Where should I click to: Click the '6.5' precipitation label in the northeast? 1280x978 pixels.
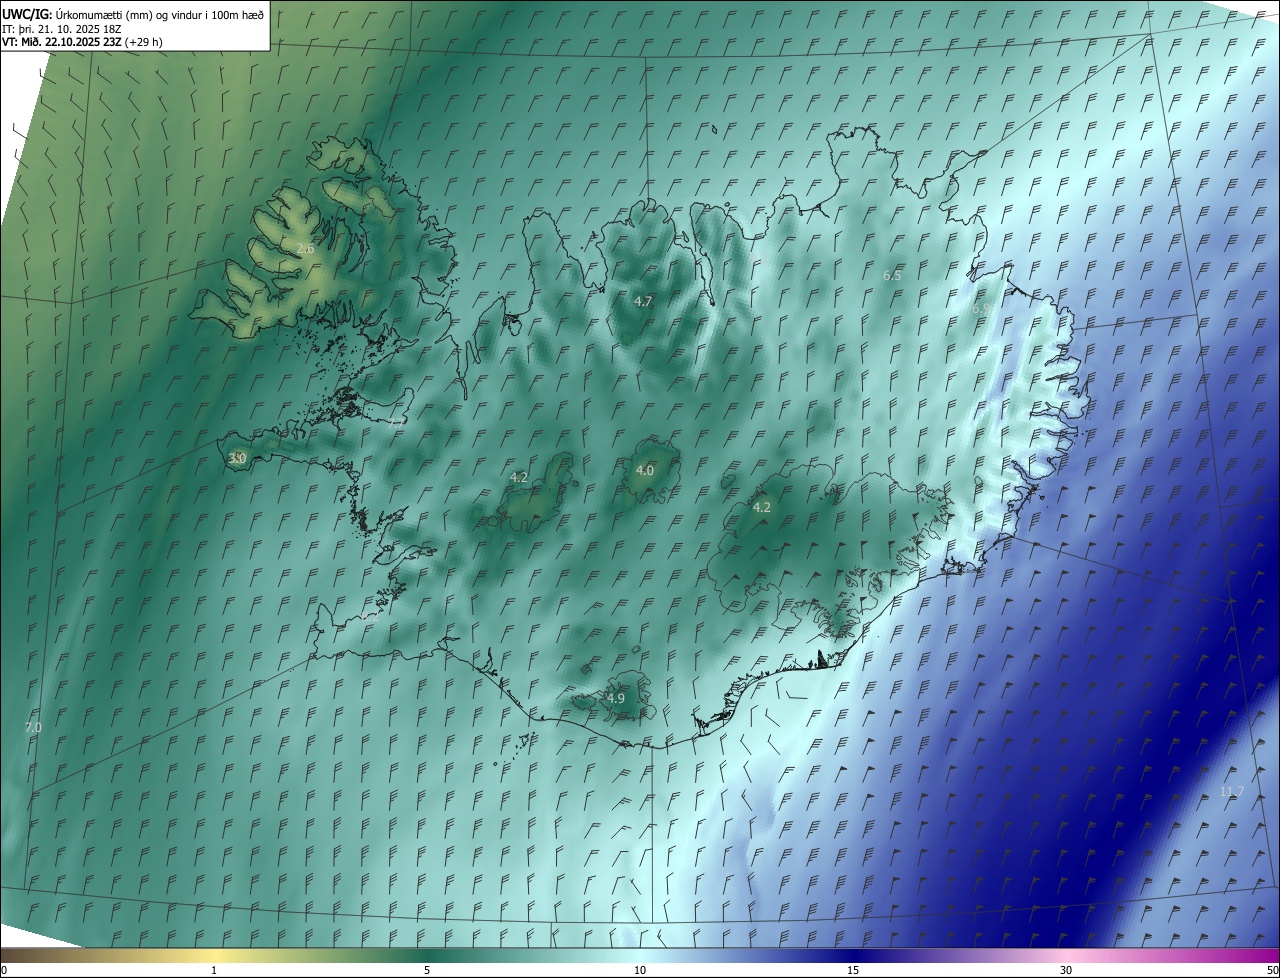[x=892, y=275]
